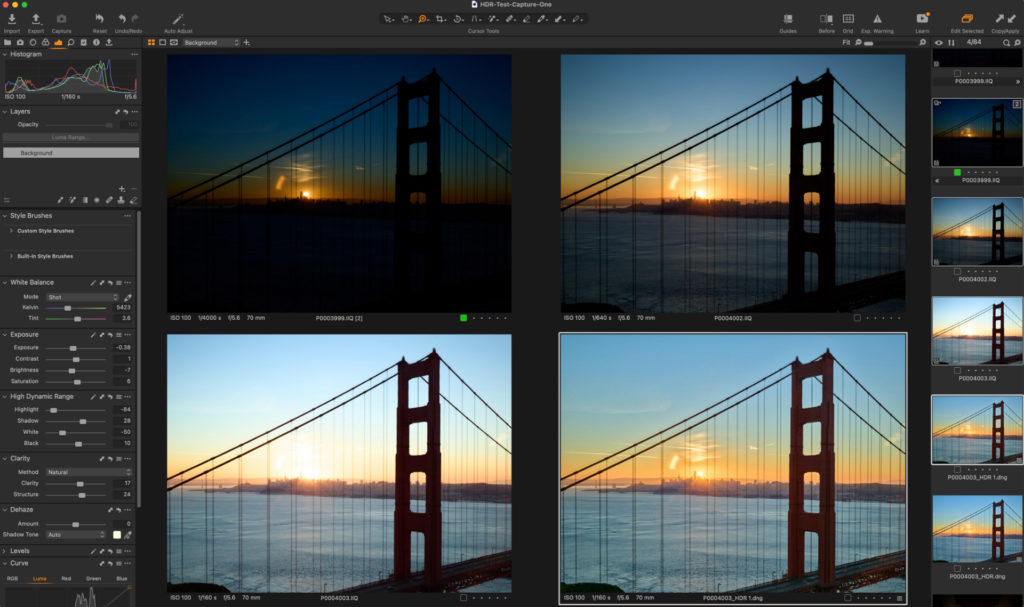Expand Custom Style Brushes group
This screenshot has height=607, width=1024.
click(11, 231)
